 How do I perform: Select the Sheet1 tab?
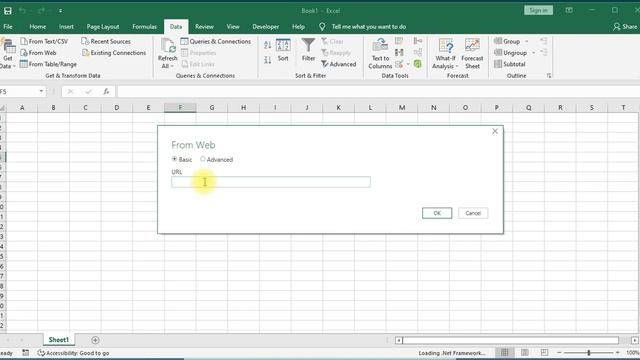point(59,340)
